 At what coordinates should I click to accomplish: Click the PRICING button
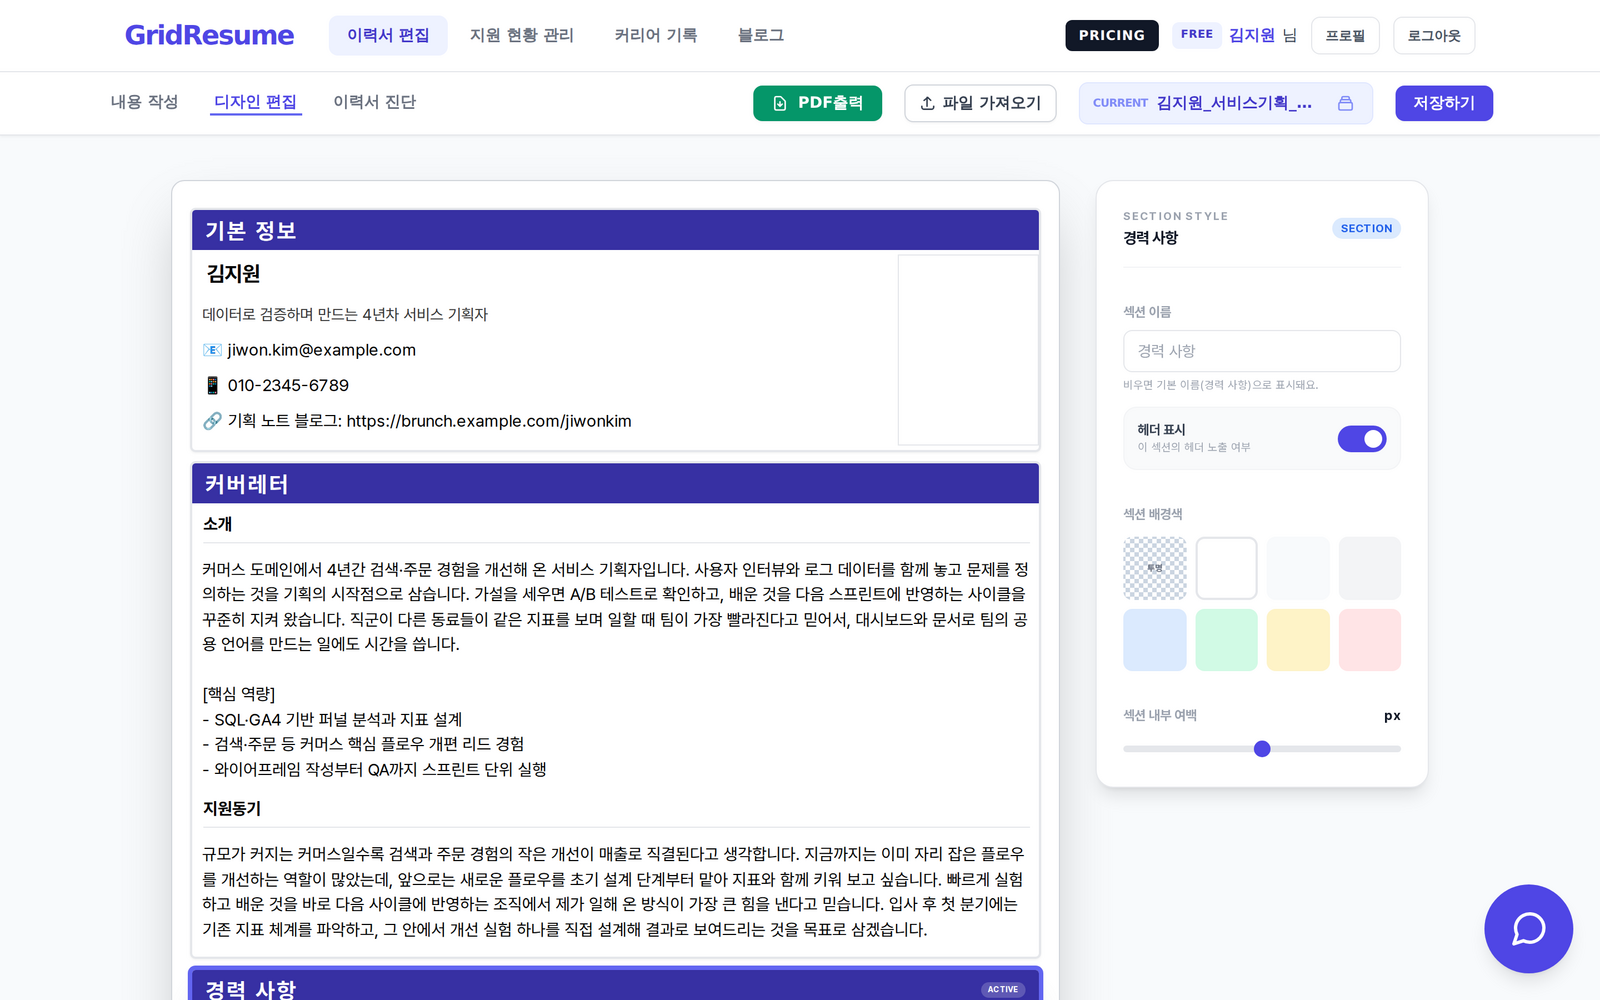coord(1111,35)
